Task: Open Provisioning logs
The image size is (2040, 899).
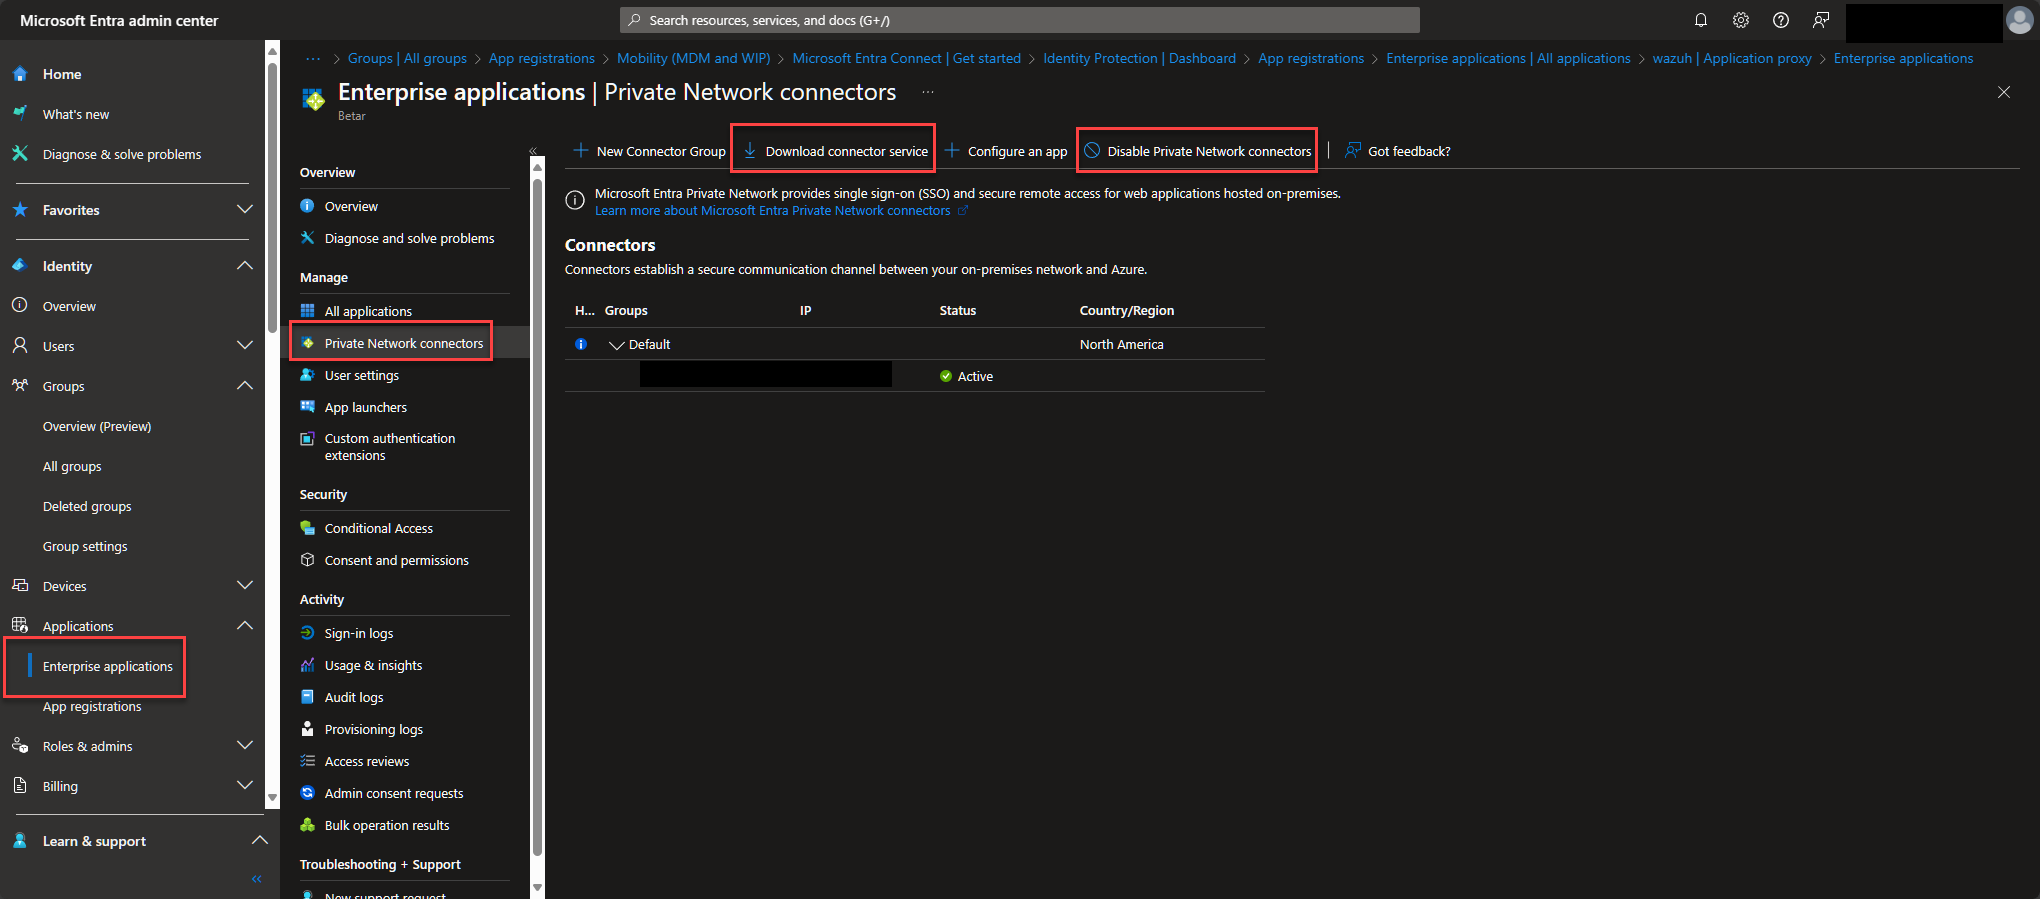Action: coord(373,729)
